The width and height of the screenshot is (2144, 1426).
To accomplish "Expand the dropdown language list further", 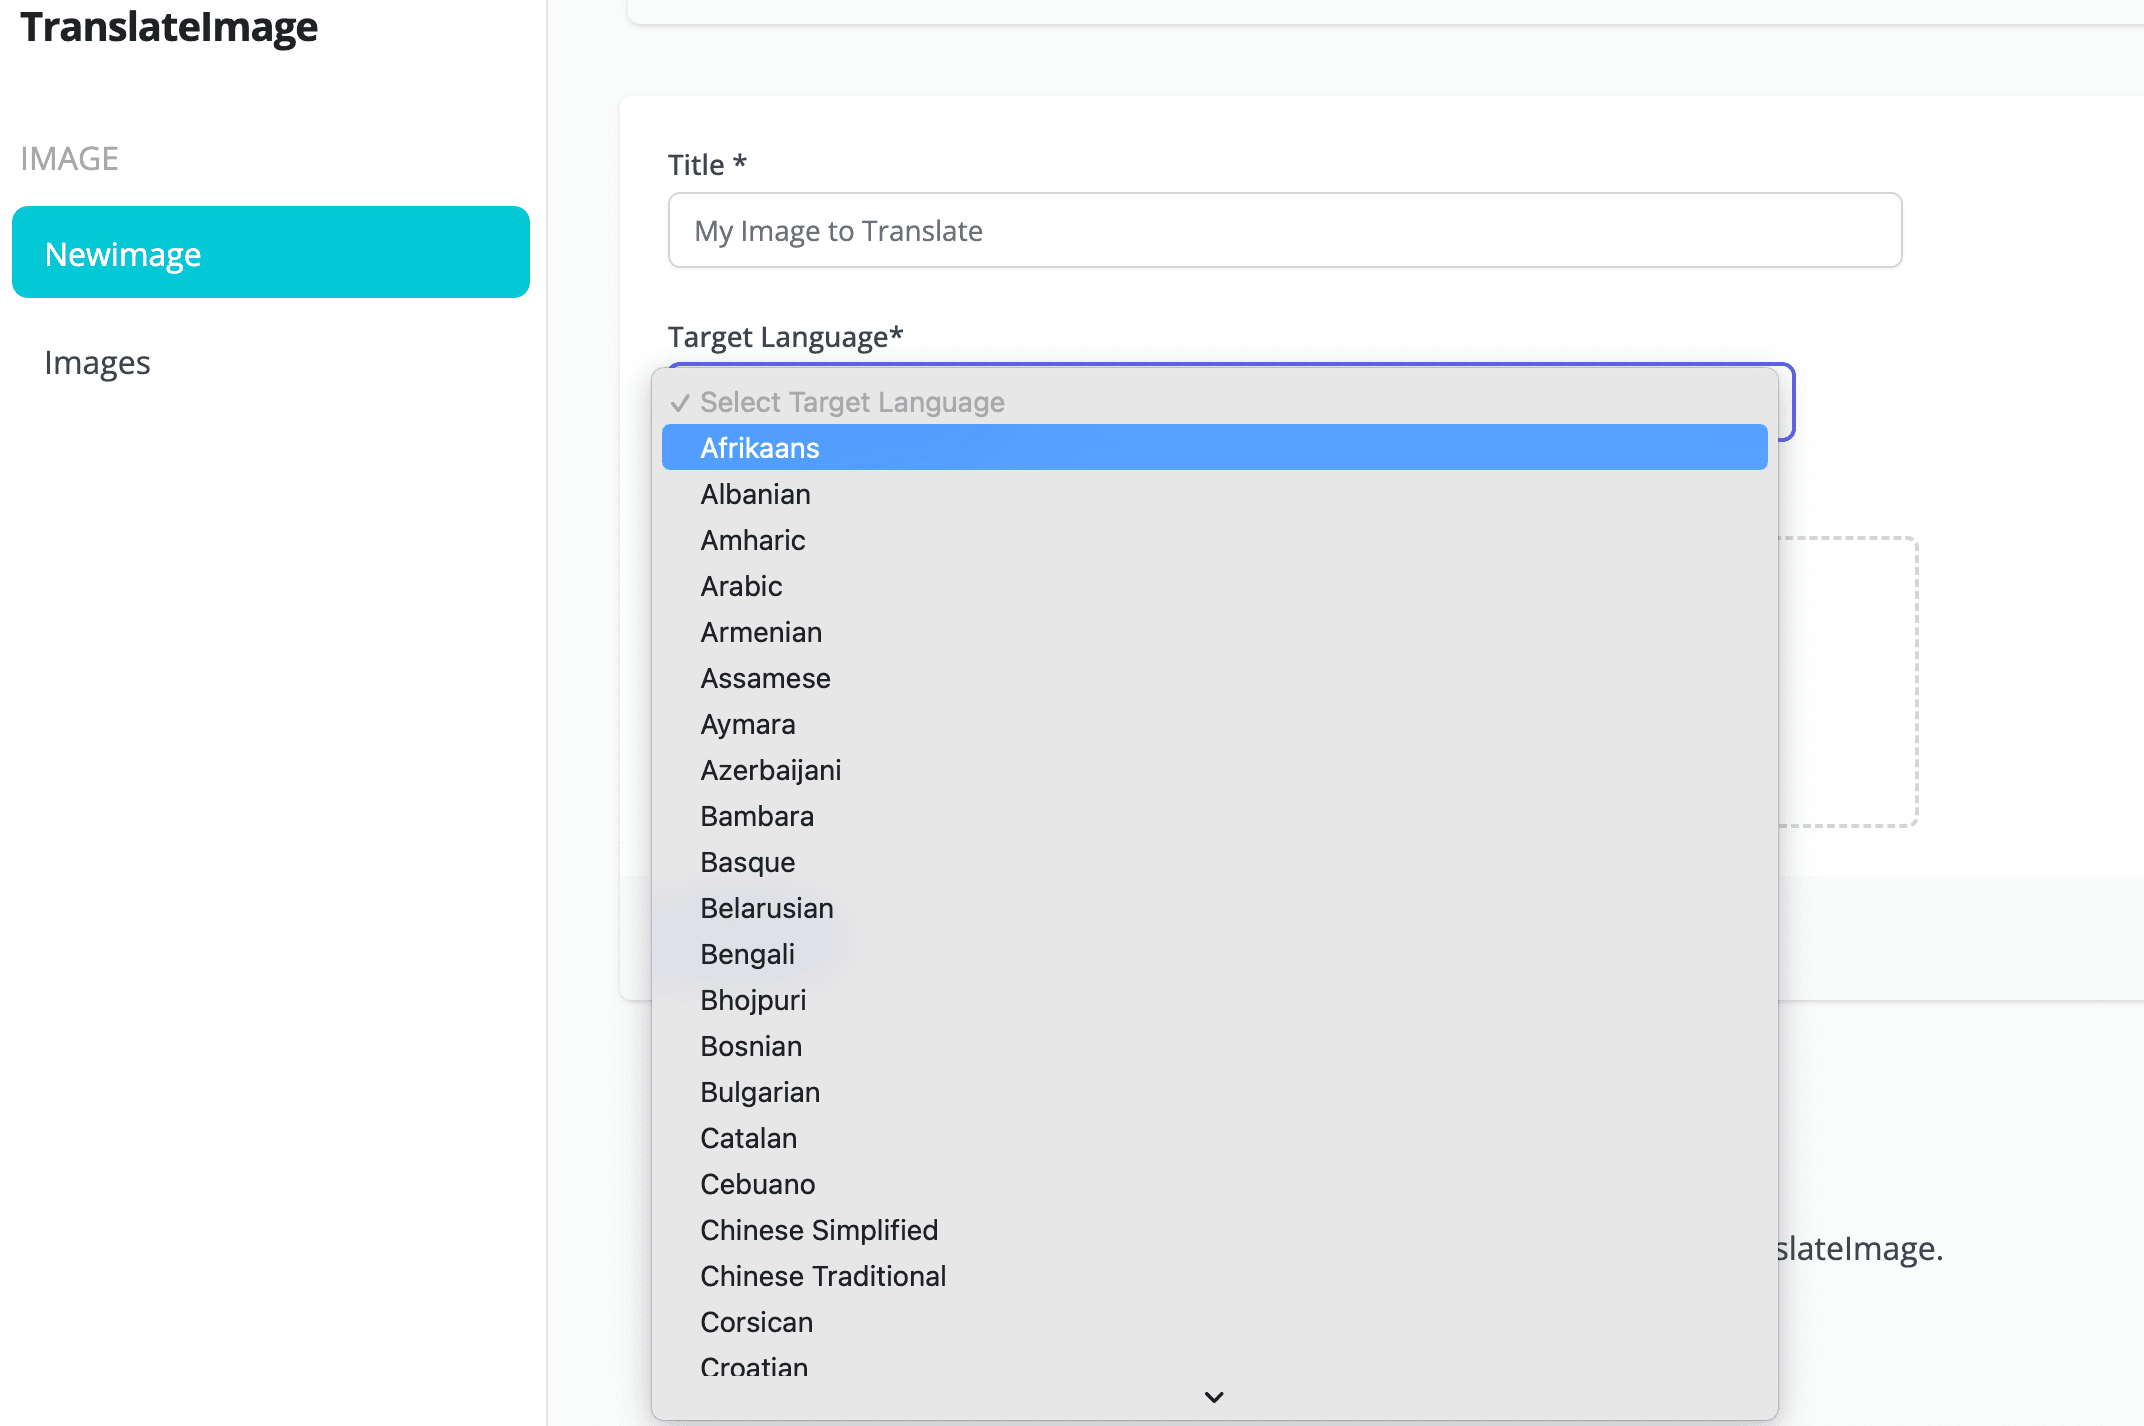I will click(1211, 1397).
